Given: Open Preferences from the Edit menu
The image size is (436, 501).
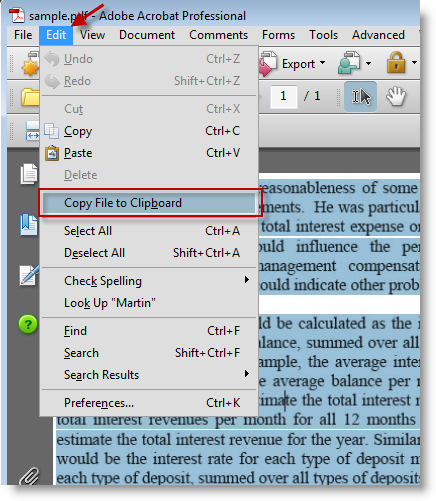Looking at the screenshot, I should (x=149, y=403).
